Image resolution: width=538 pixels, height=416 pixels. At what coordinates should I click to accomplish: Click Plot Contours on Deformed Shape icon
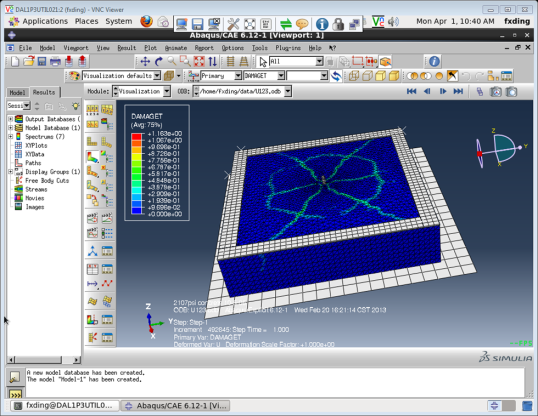92,157
